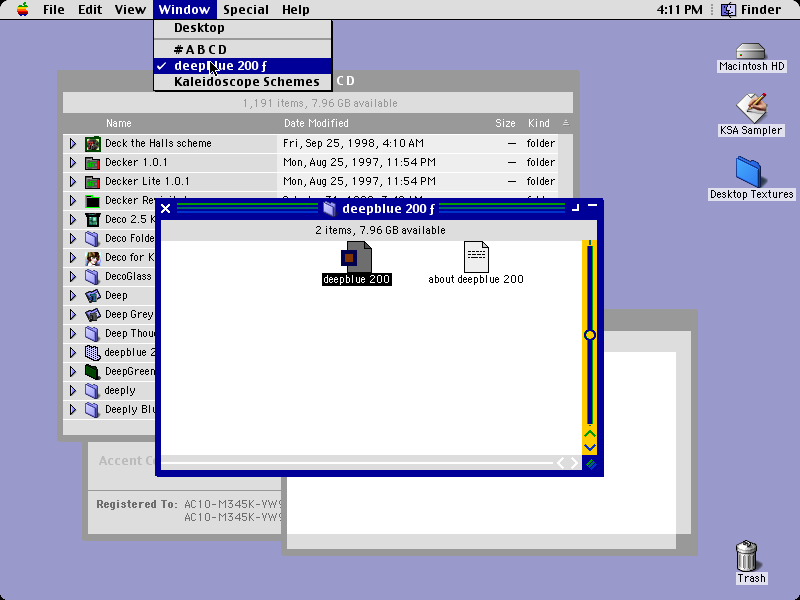Click the black folder icon of the Decker Re row

click(92, 201)
